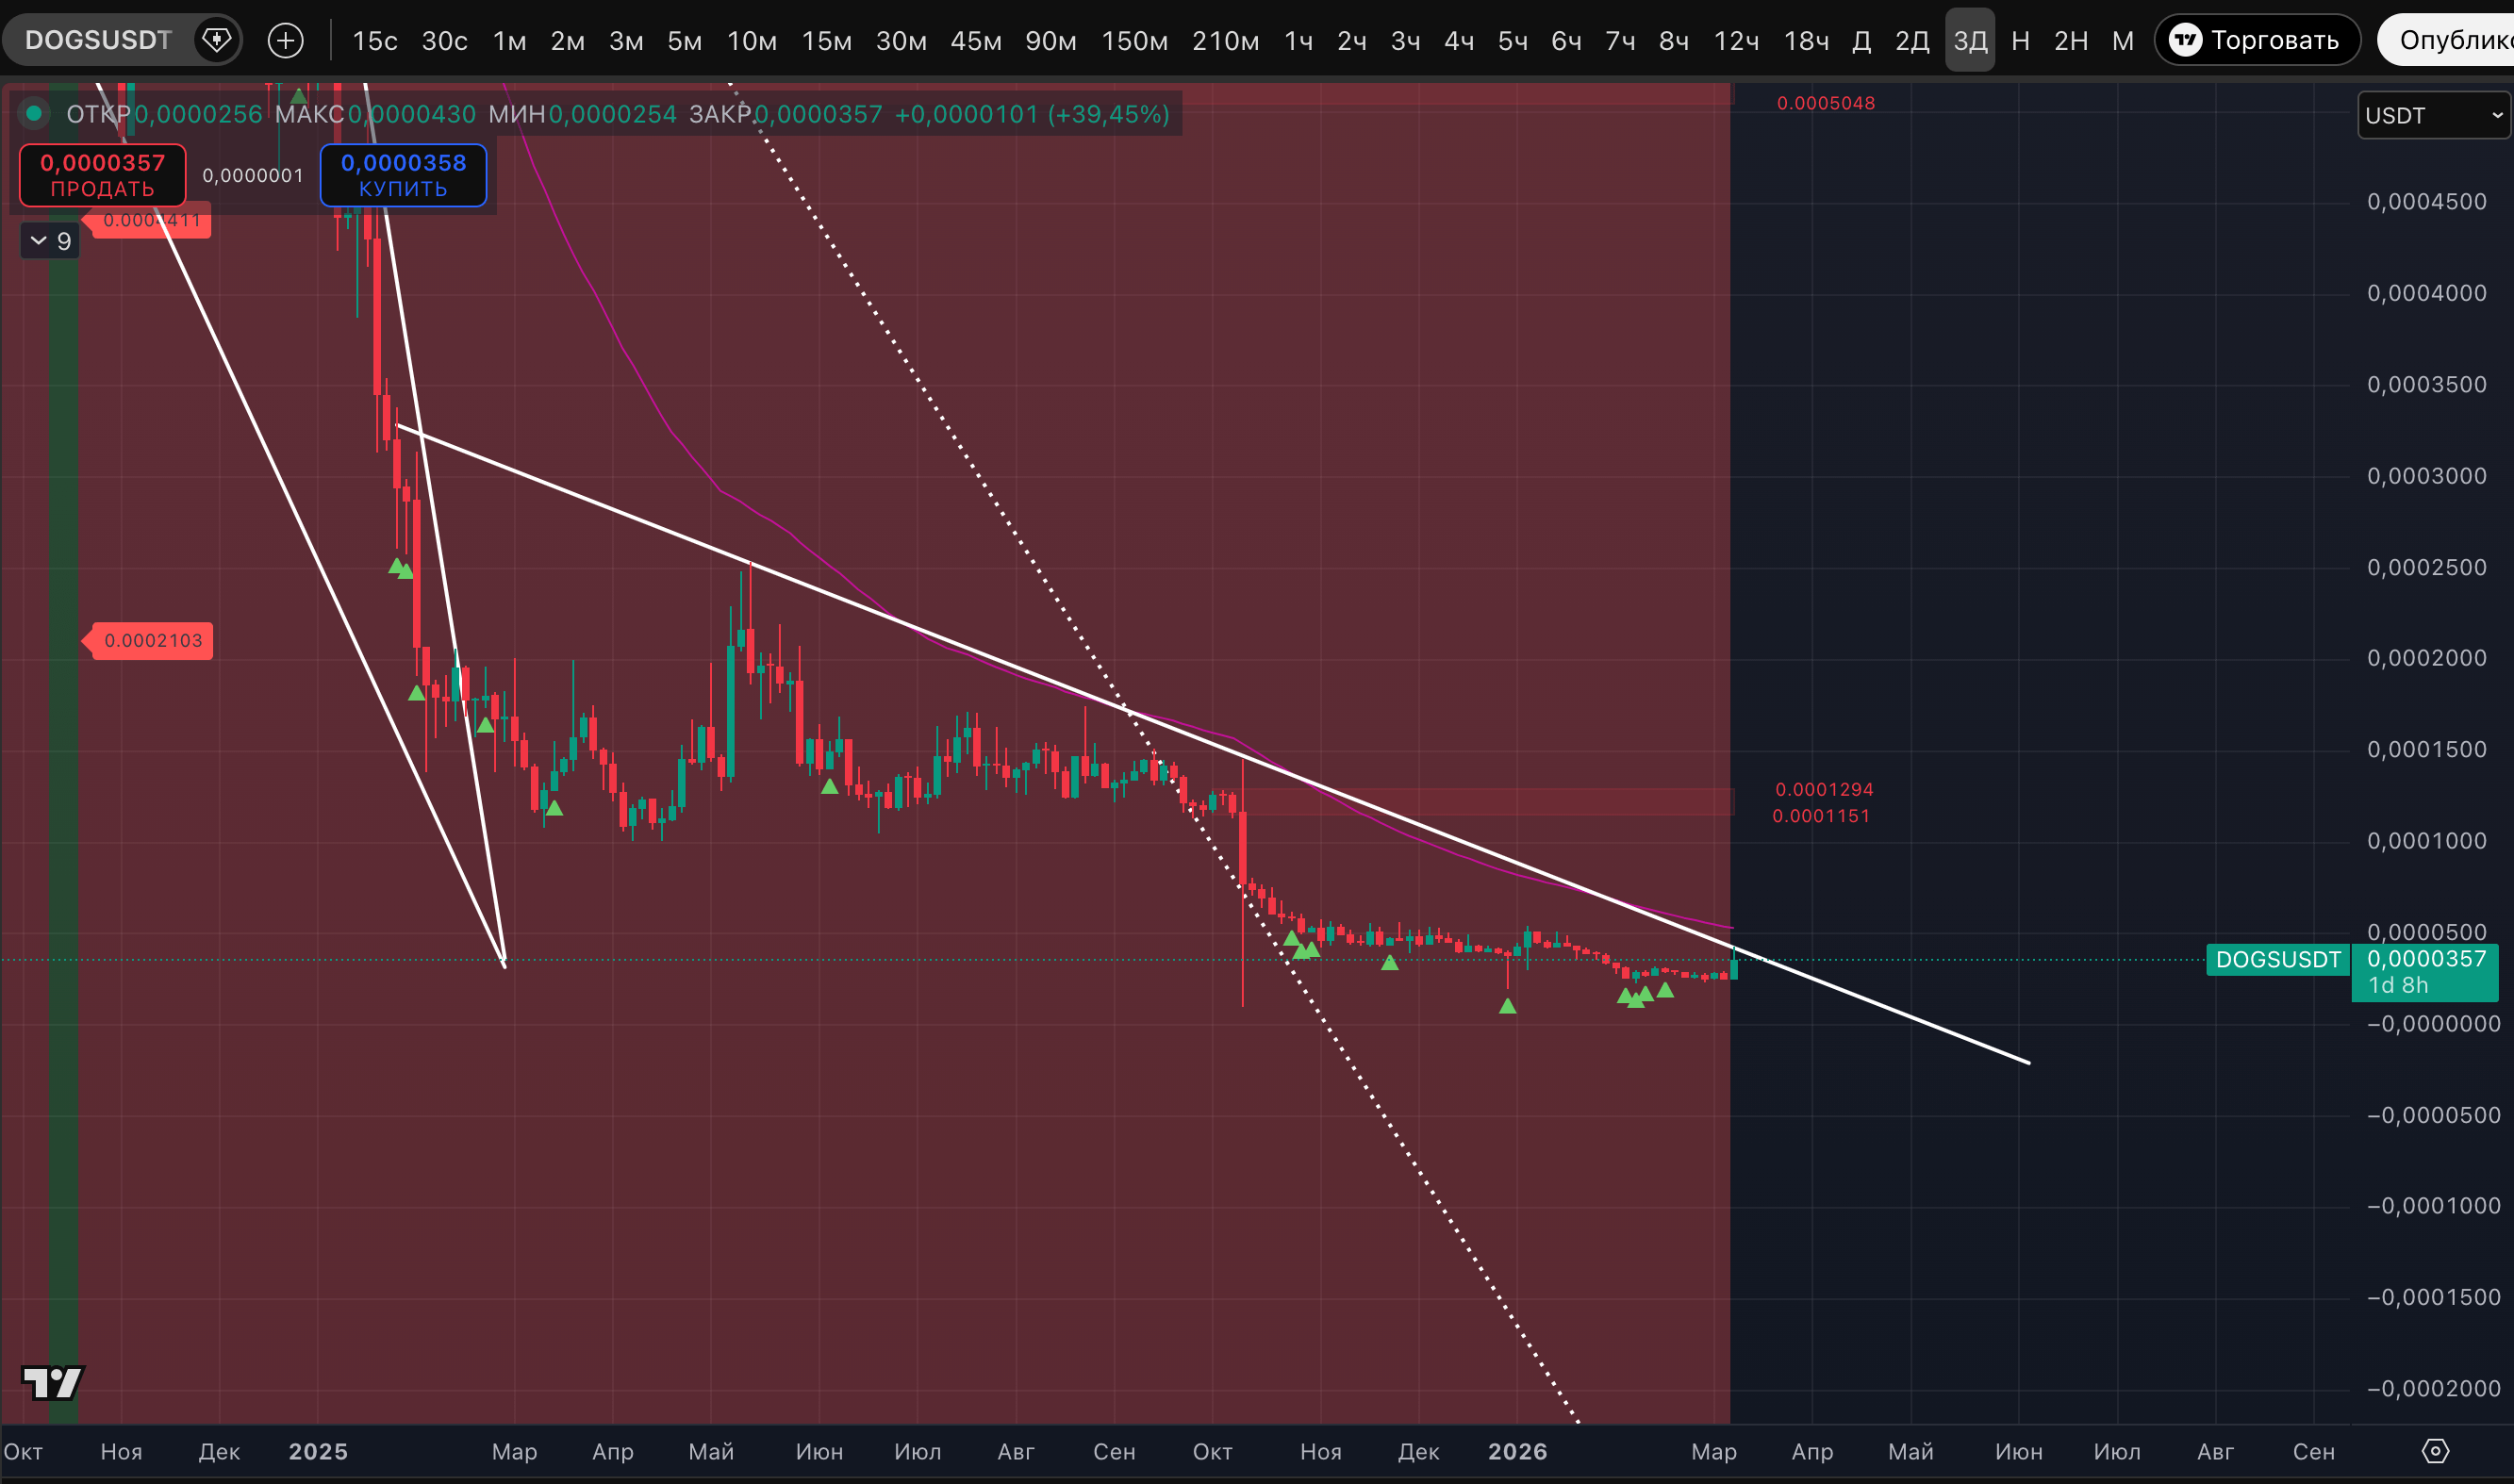Image resolution: width=2514 pixels, height=1484 pixels.
Task: Open the DOGSUSDT symbol search
Action: [x=98, y=40]
